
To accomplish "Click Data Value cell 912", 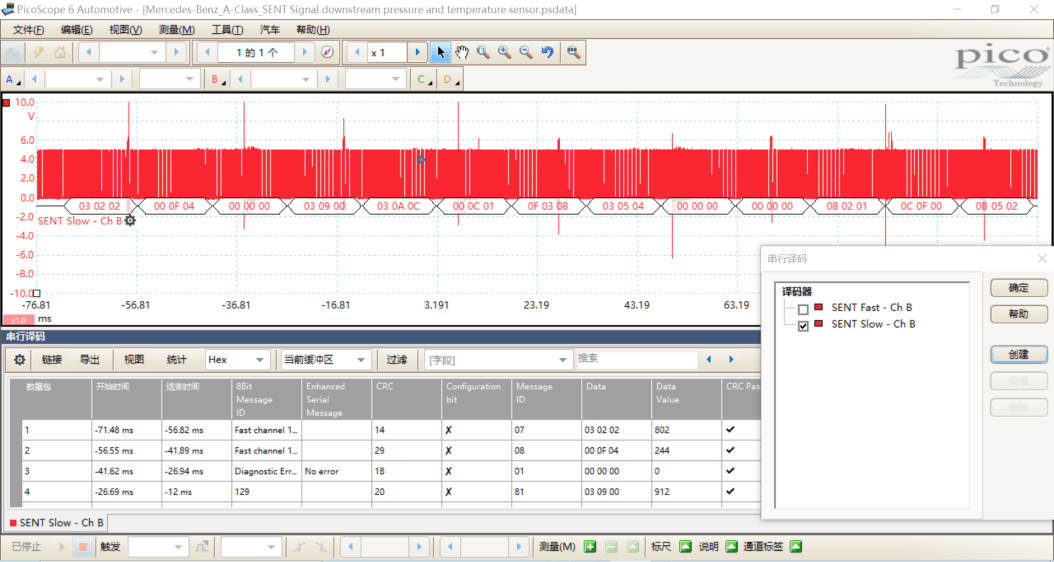I will 686,491.
